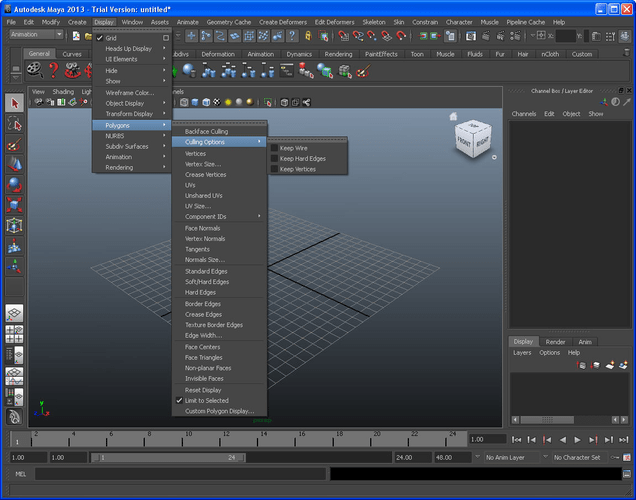This screenshot has width=636, height=500.
Task: Click the home icon in viewport
Action: [x=453, y=117]
